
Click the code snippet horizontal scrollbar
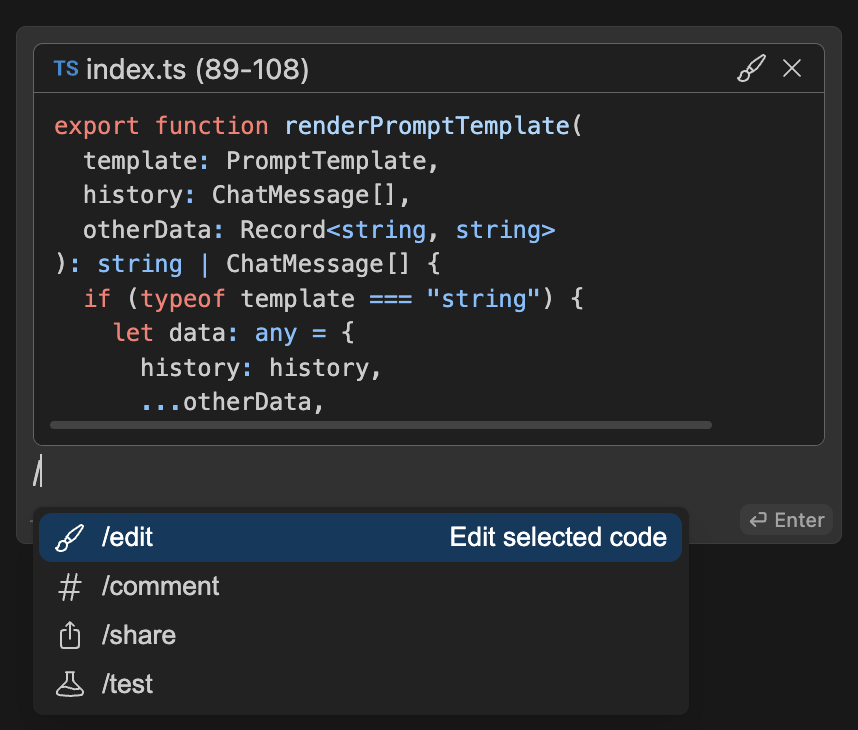click(x=380, y=425)
